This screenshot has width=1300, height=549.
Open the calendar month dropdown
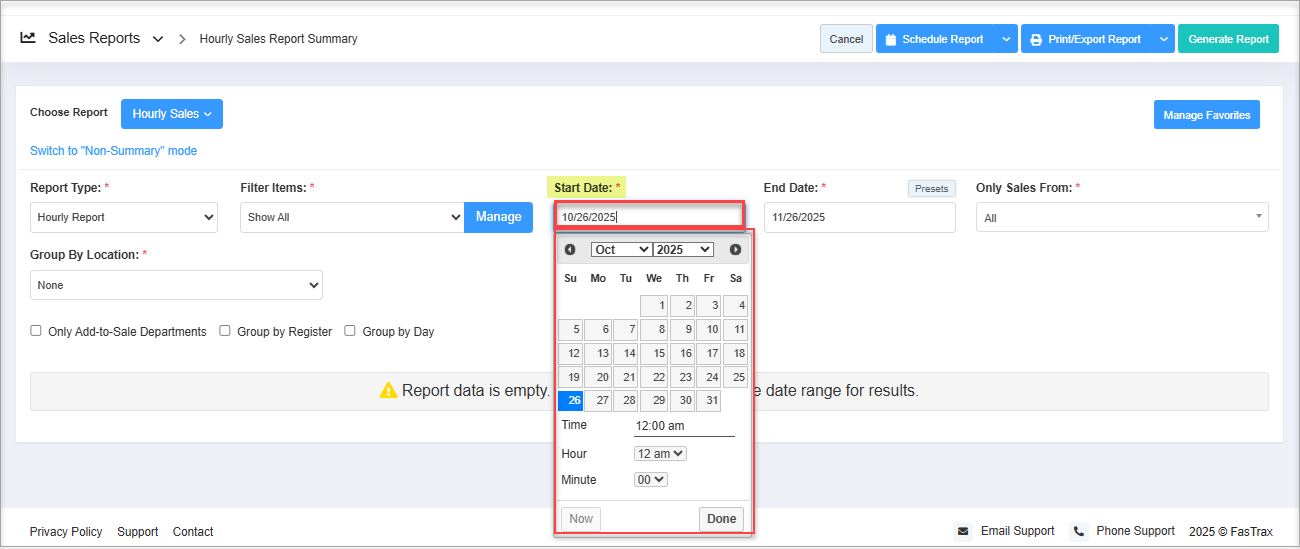(x=621, y=250)
